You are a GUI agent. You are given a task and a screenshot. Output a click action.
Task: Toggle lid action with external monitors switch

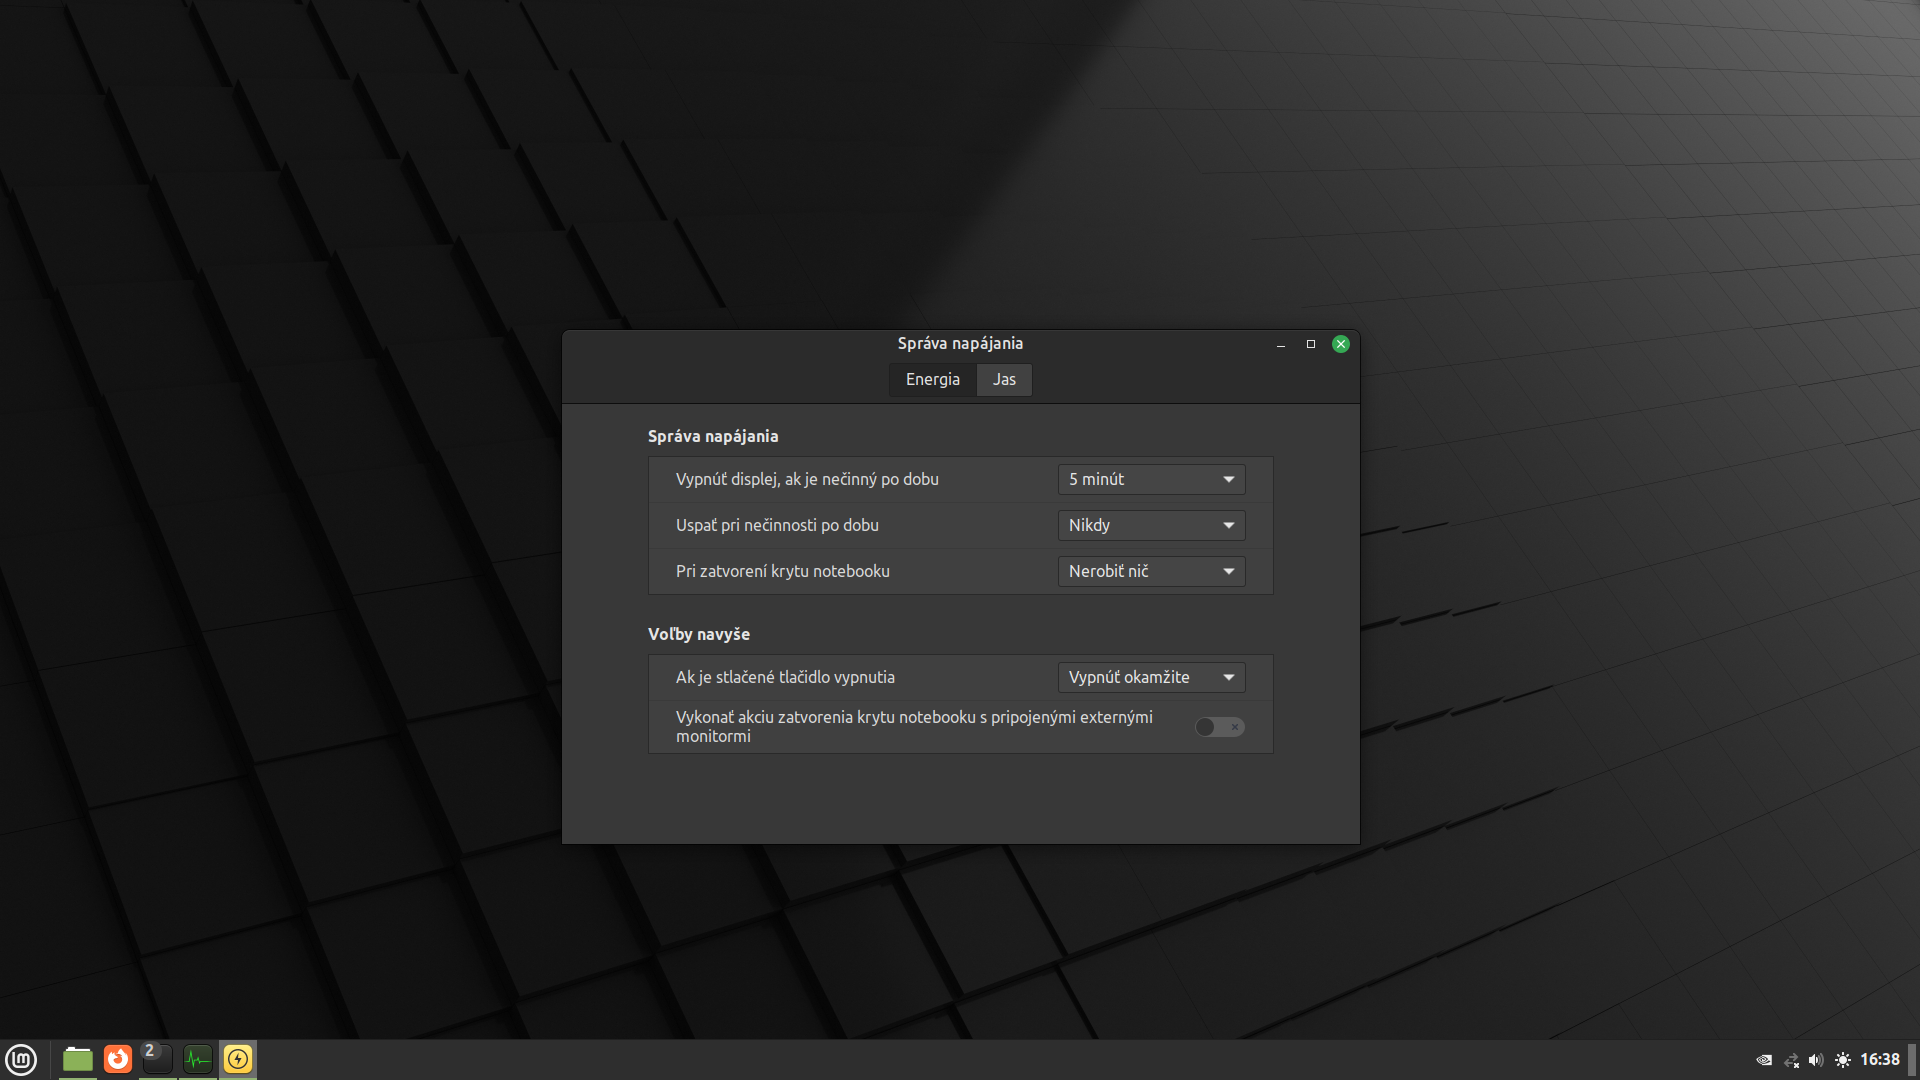[1219, 727]
